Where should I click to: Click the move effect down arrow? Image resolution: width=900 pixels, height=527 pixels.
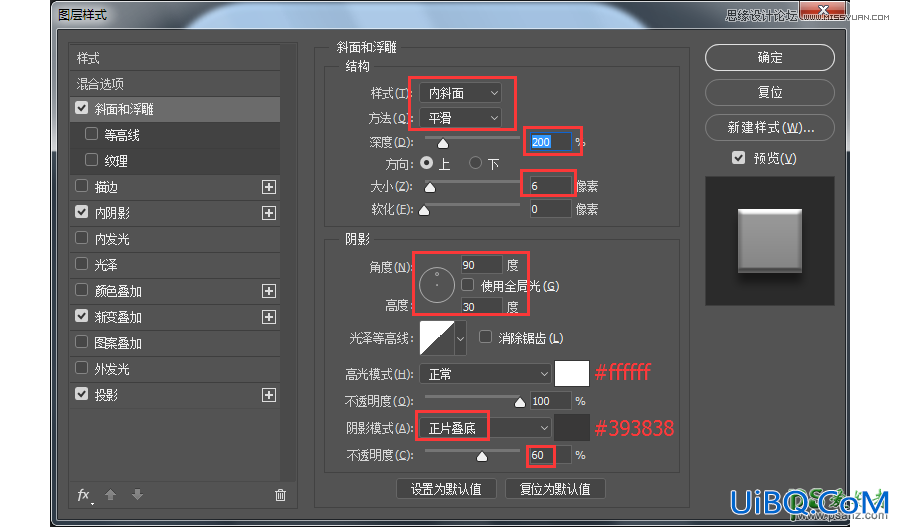[x=137, y=495]
